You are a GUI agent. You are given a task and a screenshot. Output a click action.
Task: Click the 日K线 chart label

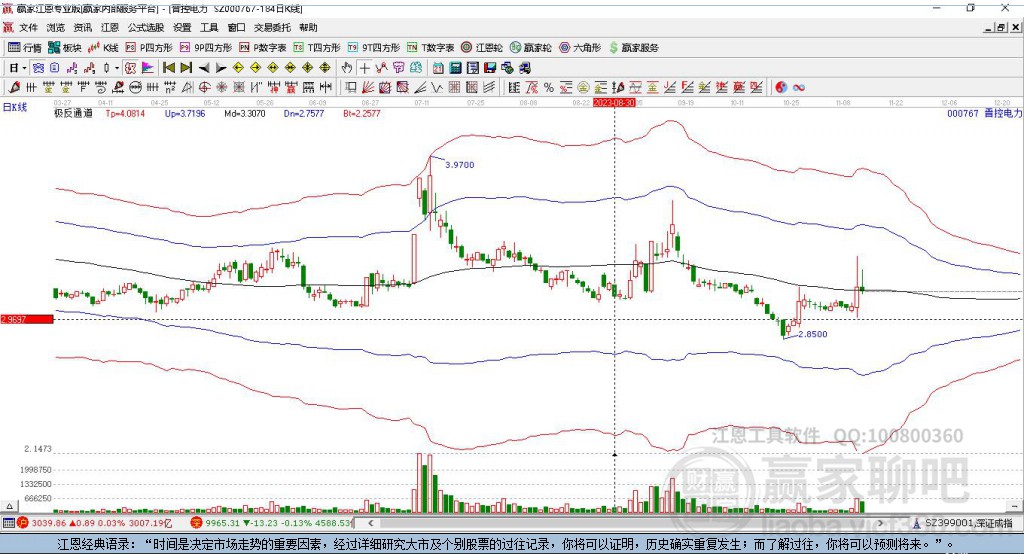coord(15,107)
